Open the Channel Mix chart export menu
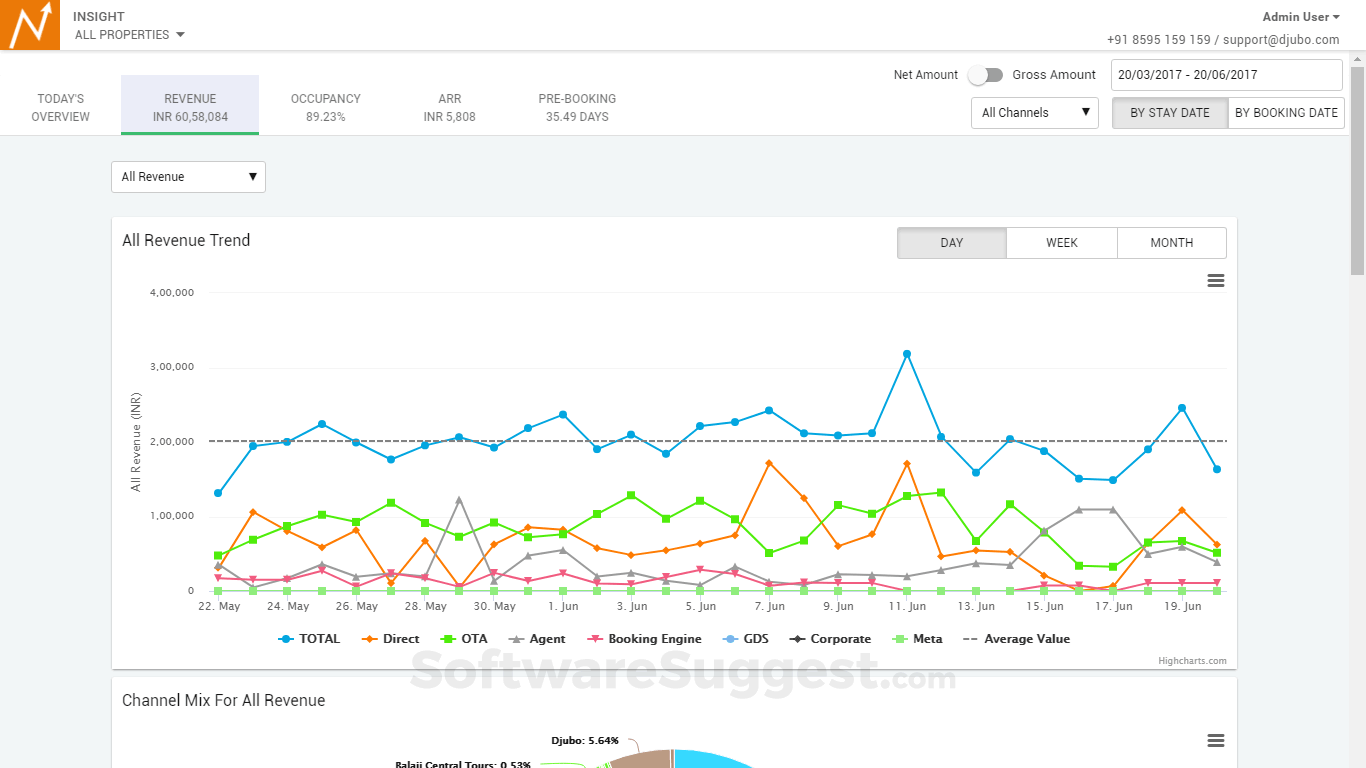Image resolution: width=1366 pixels, height=768 pixels. (1215, 741)
